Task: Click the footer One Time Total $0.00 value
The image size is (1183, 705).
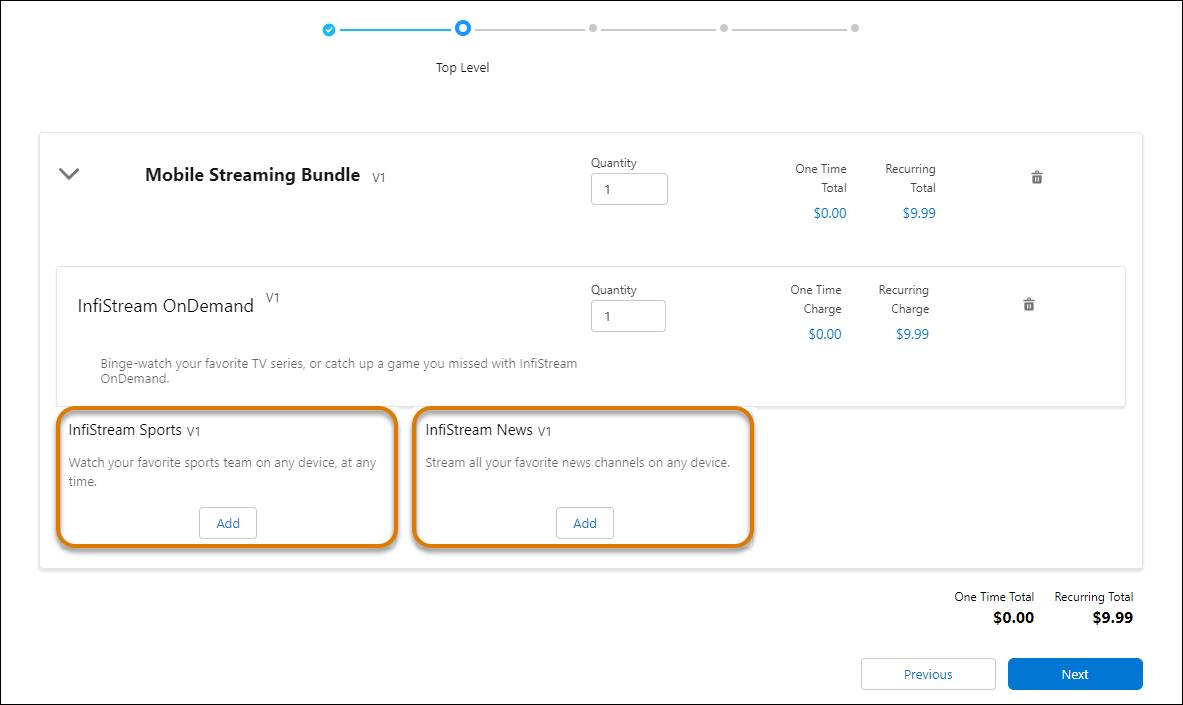Action: coord(1013,617)
